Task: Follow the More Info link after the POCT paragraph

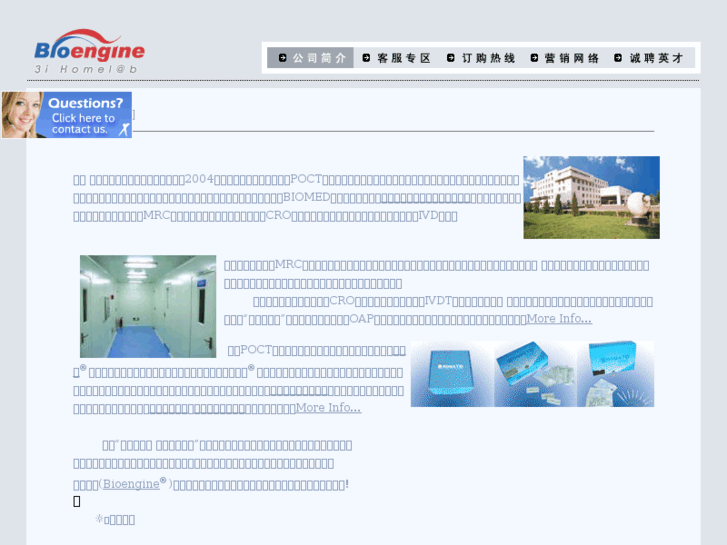Action: pyautogui.click(x=328, y=408)
